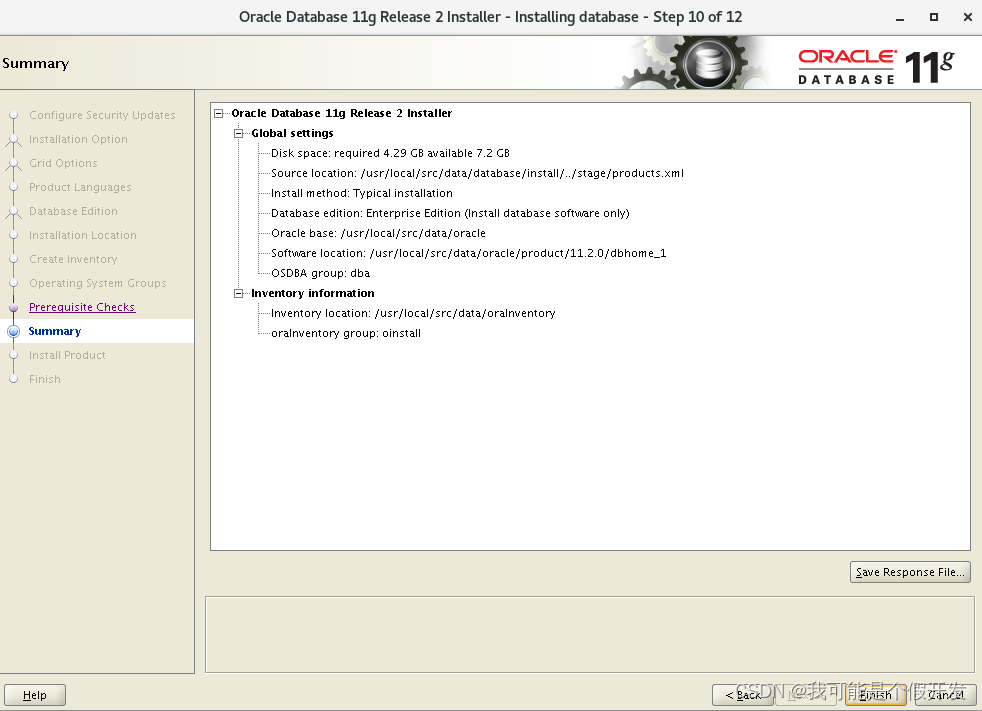
Task: Go back with the Back button
Action: (x=743, y=695)
